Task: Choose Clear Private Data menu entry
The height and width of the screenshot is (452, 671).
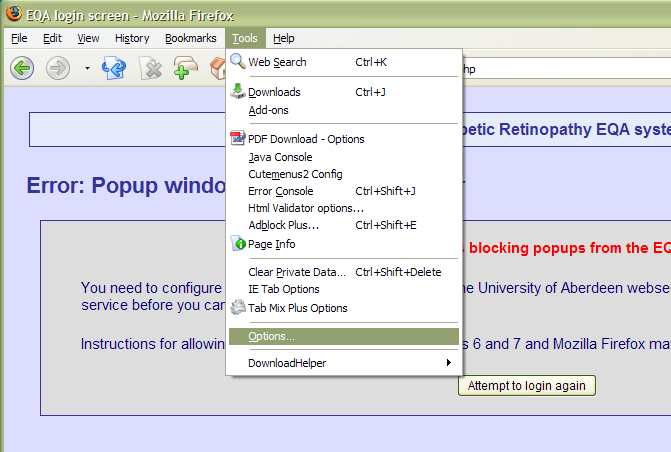Action: pyautogui.click(x=344, y=272)
